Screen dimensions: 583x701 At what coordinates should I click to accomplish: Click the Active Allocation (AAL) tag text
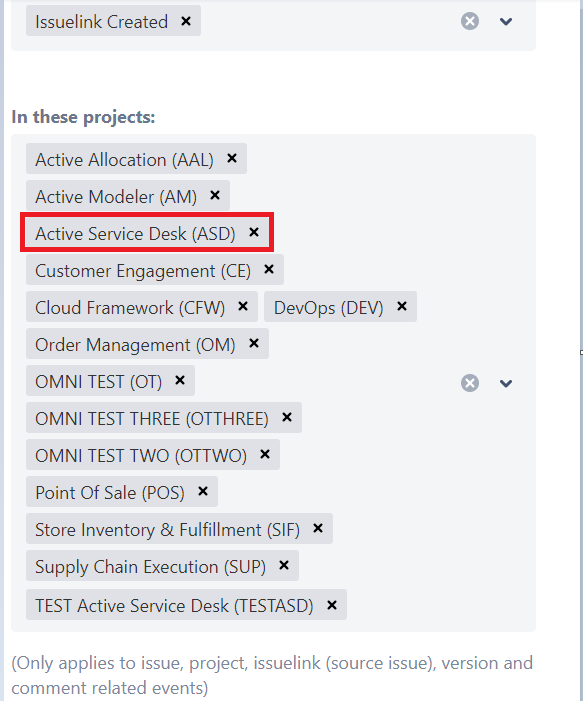124,160
